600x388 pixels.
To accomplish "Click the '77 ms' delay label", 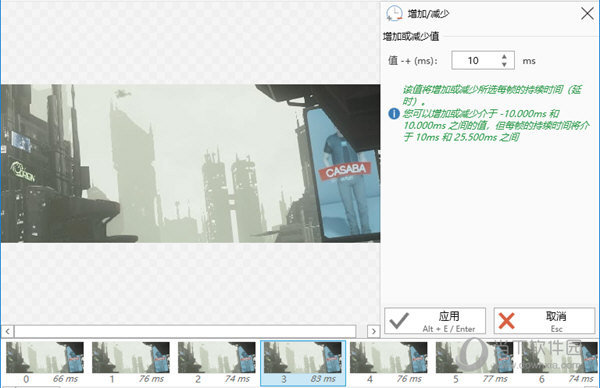I will pyautogui.click(x=495, y=379).
